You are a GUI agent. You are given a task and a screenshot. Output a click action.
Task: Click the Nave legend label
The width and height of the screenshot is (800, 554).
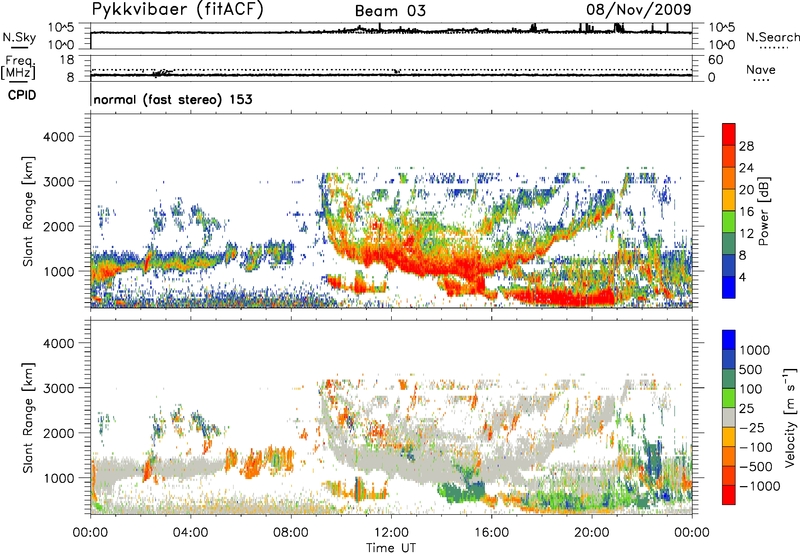[x=761, y=69]
